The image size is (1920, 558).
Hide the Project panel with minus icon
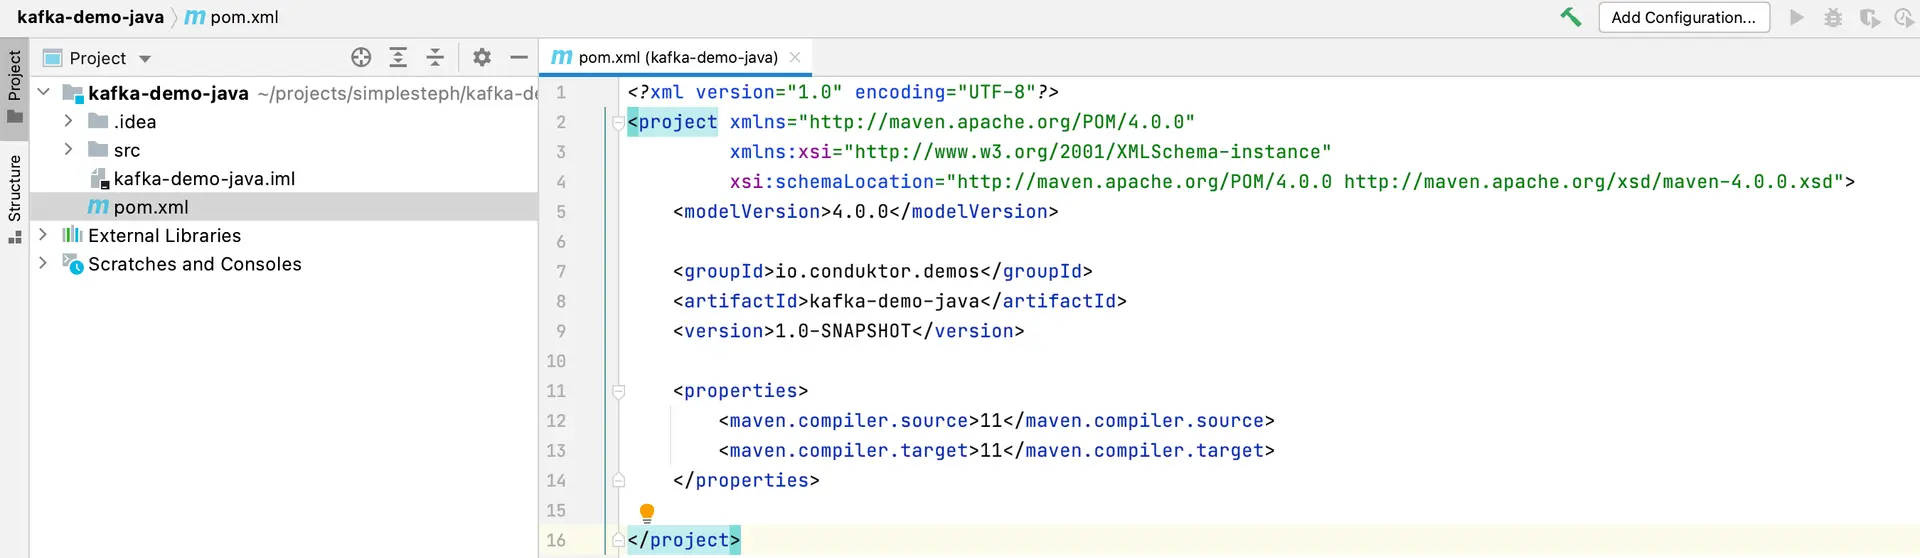click(x=518, y=57)
